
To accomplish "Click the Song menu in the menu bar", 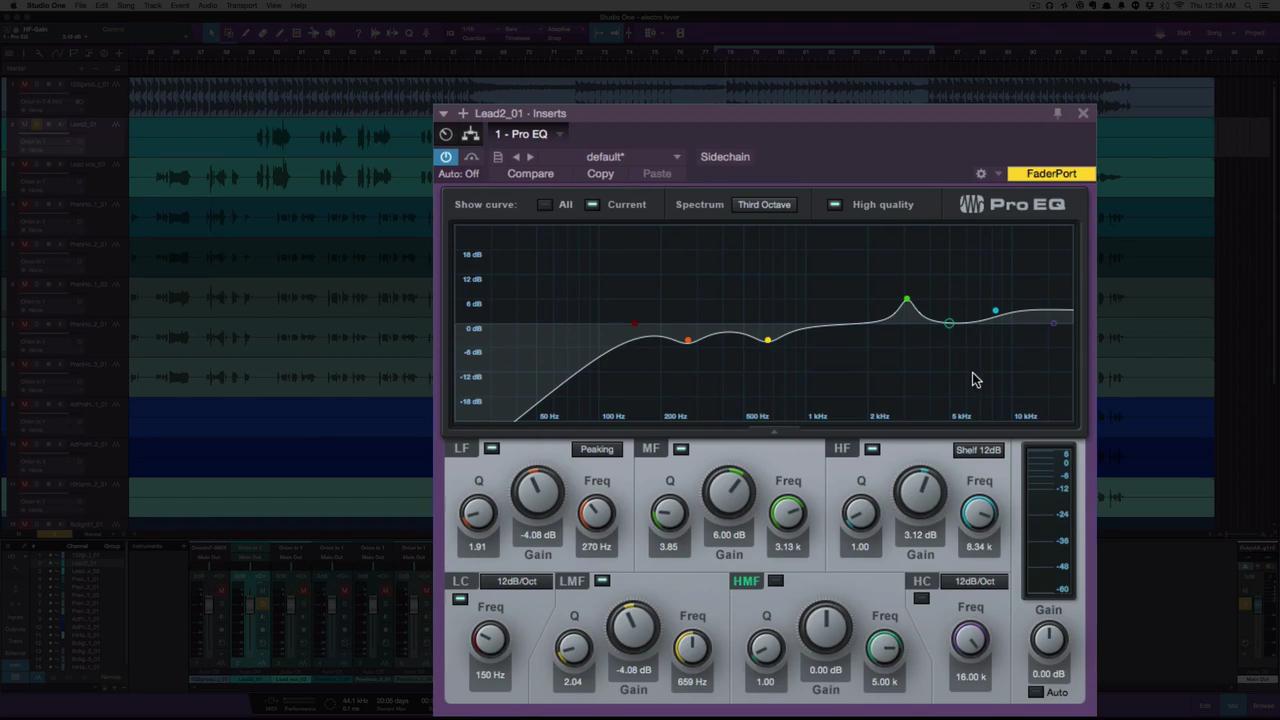I will pos(126,5).
